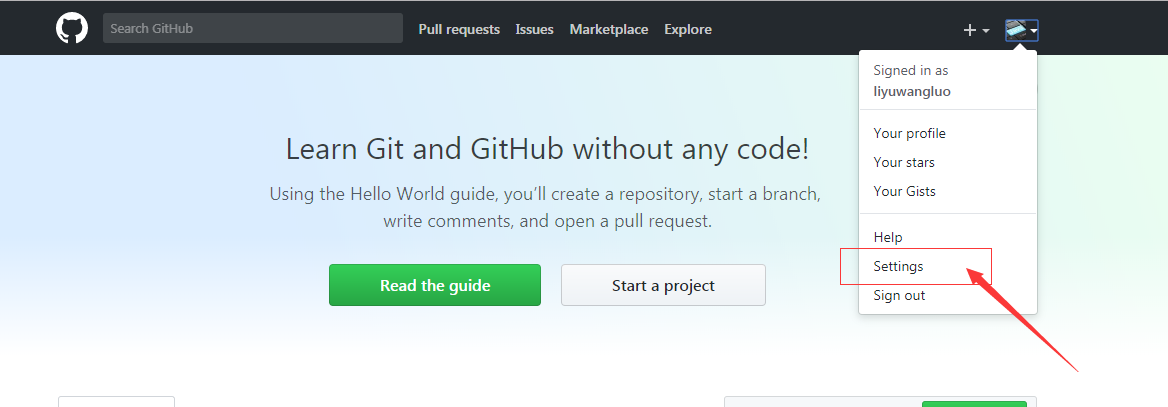This screenshot has width=1168, height=407.
Task: Focus the Search GitHub field
Action: pyautogui.click(x=253, y=28)
